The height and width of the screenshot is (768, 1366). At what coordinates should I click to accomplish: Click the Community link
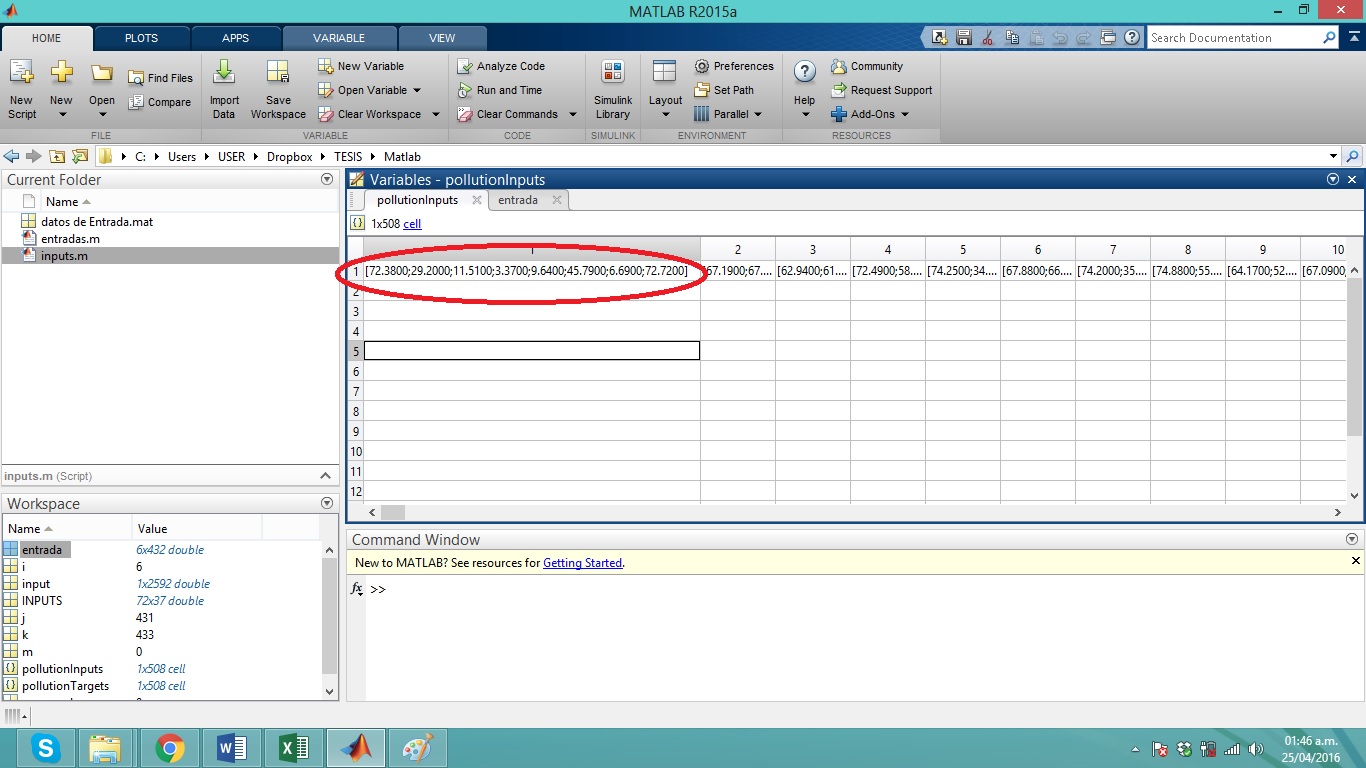[x=866, y=66]
